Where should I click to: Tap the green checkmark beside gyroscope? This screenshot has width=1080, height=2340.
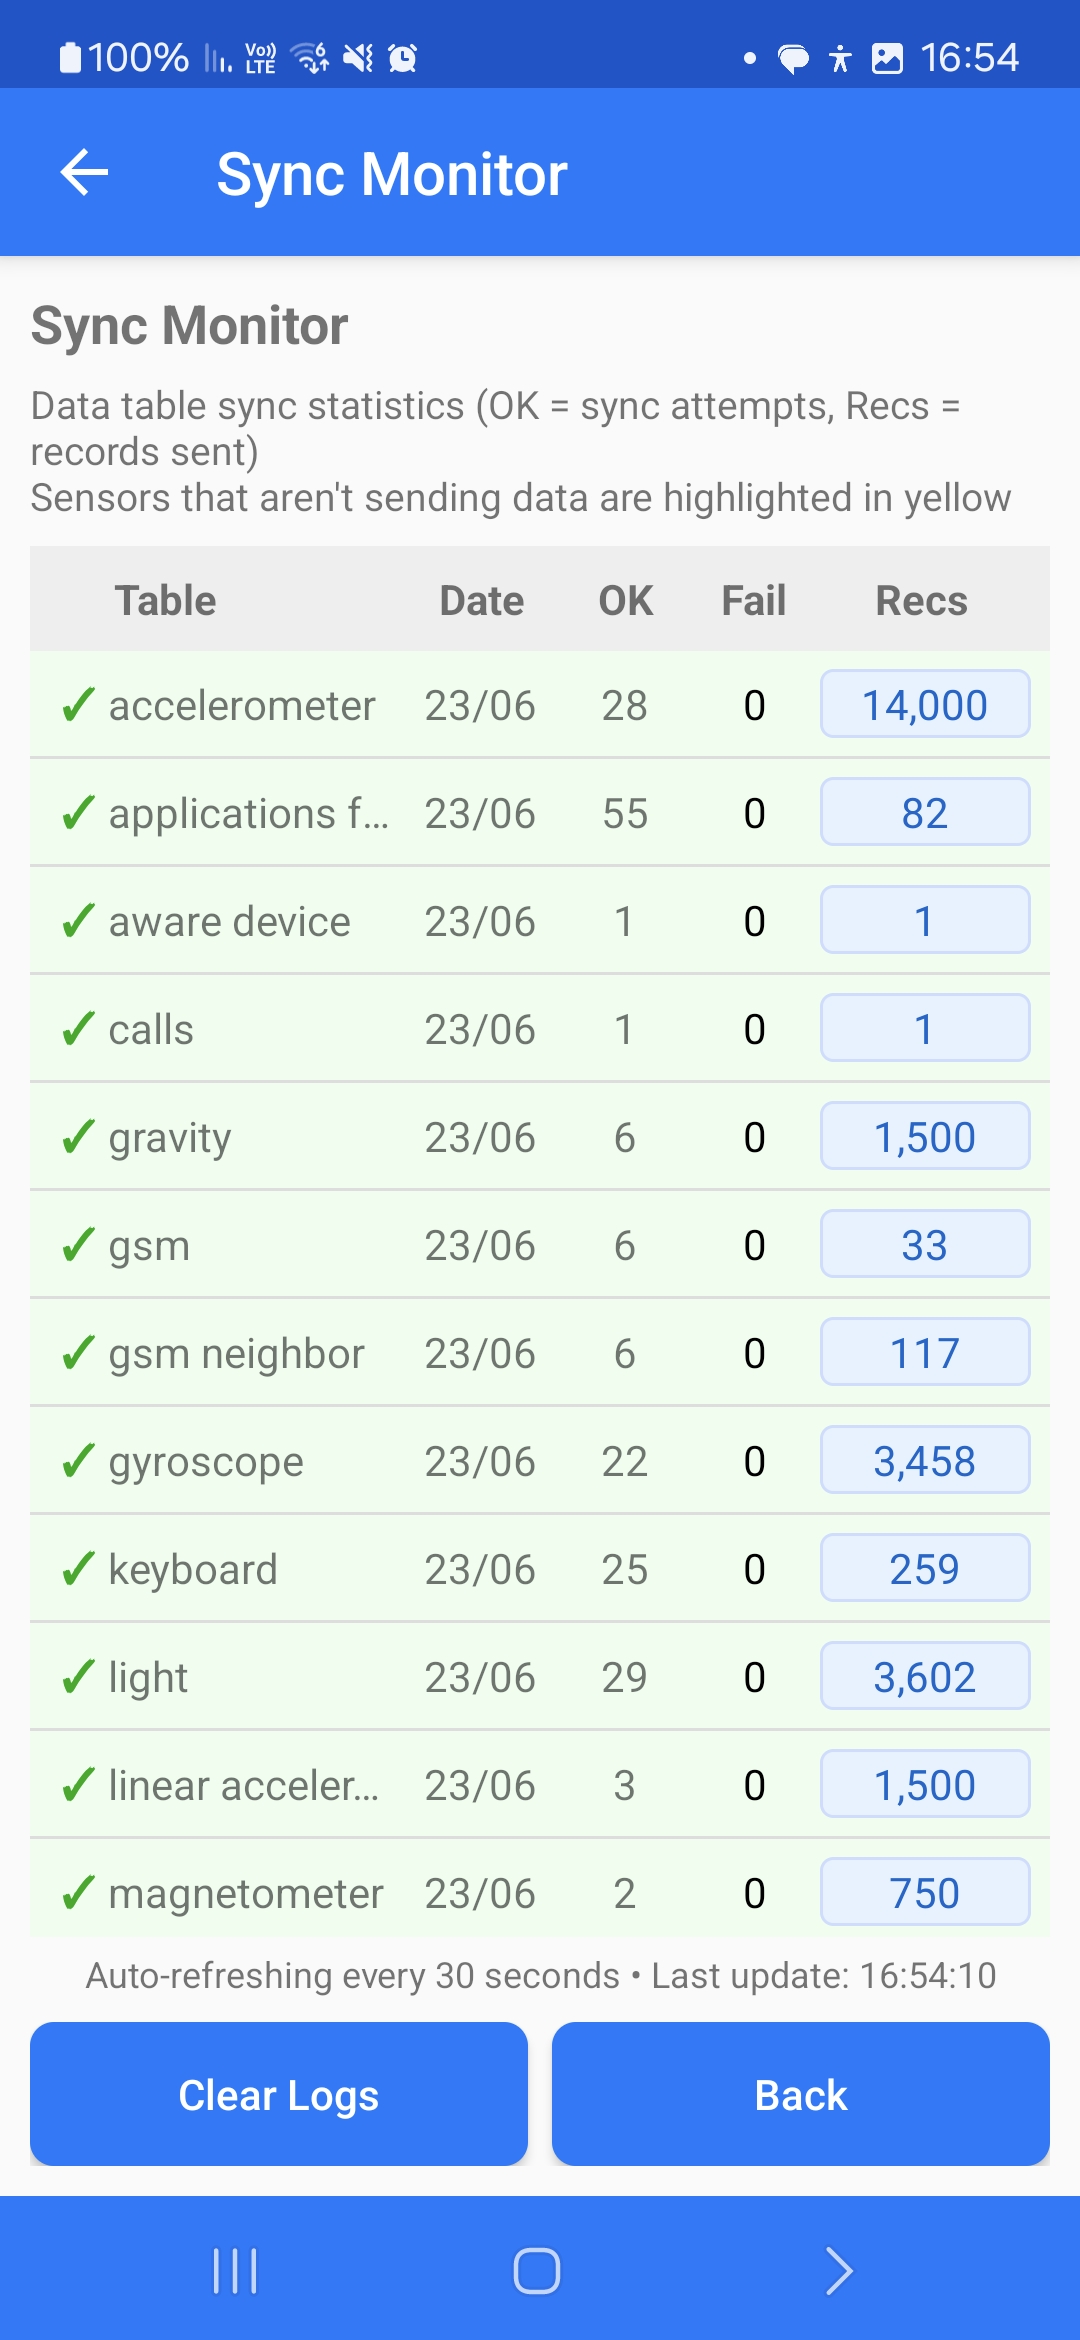[x=78, y=1461]
